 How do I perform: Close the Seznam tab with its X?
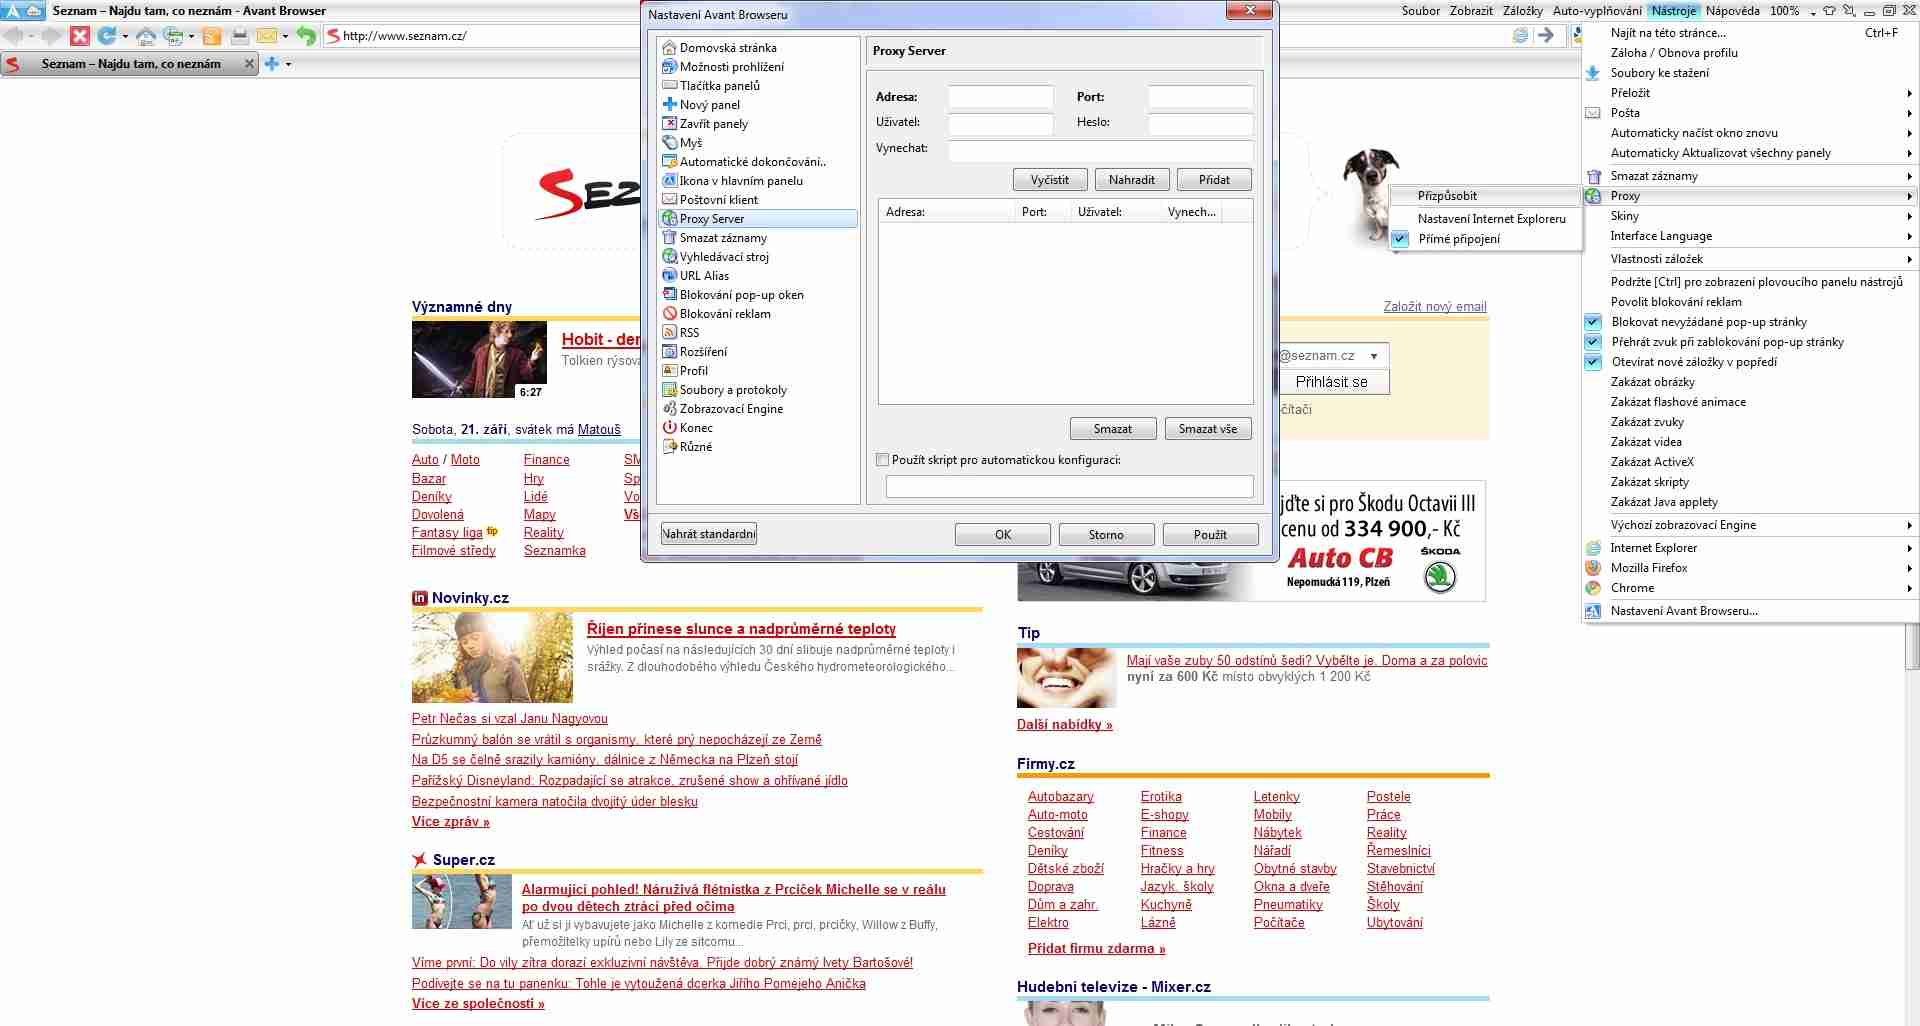coord(249,64)
